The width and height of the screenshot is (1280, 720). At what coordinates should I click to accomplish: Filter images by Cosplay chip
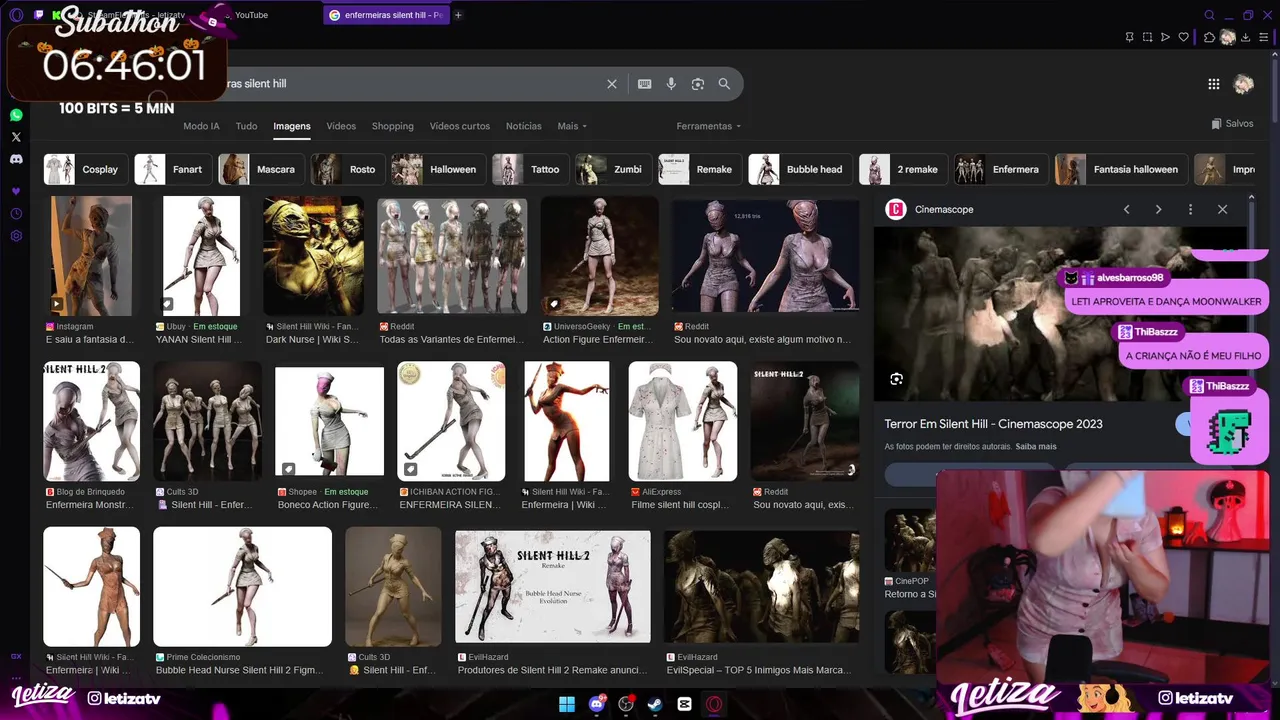pos(87,169)
